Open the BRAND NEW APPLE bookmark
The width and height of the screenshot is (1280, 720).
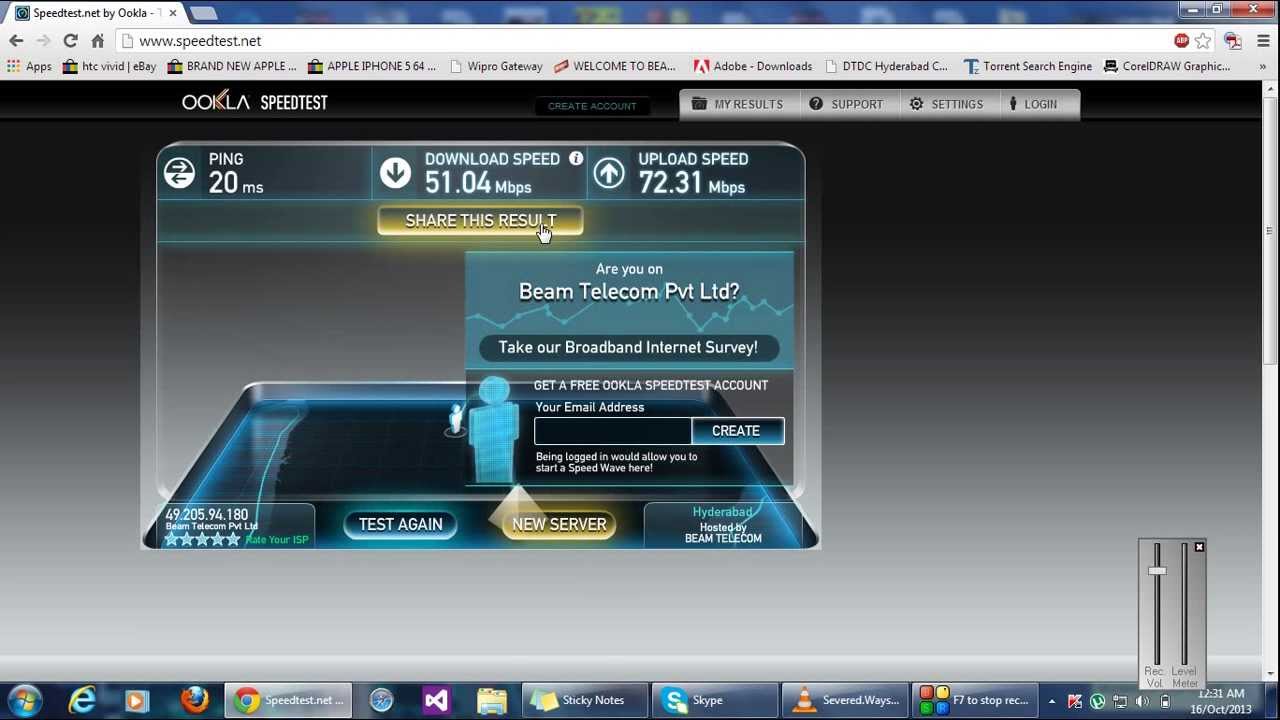click(232, 66)
